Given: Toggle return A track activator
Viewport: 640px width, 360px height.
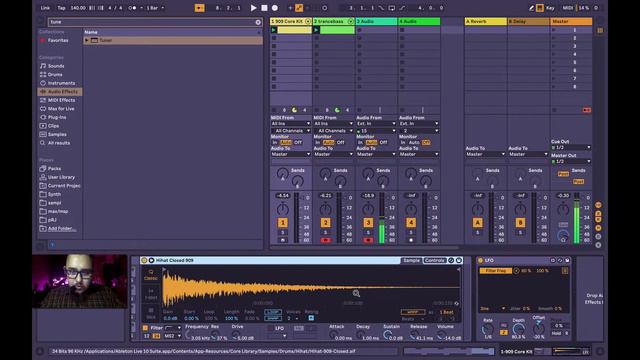Looking at the screenshot, I should coord(478,222).
